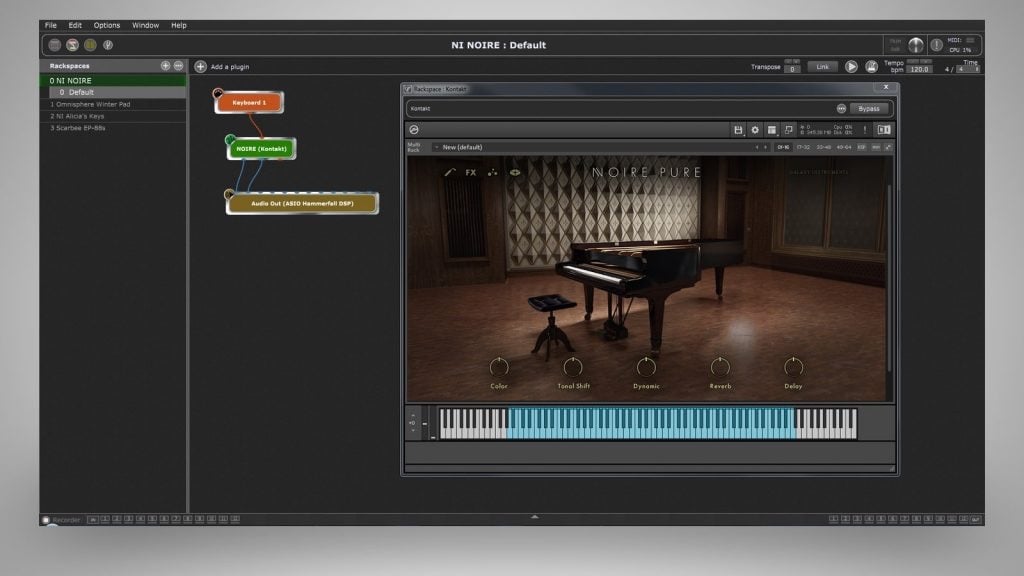The height and width of the screenshot is (576, 1024).
Task: Click the previous multi arrow
Action: point(757,148)
